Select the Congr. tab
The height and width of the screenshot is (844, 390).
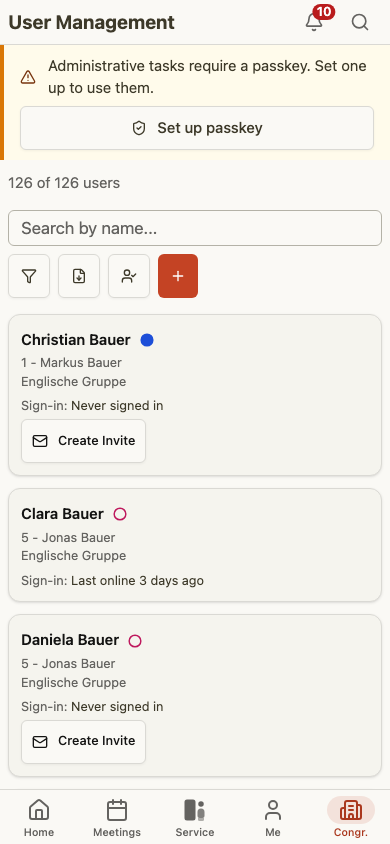coord(351,818)
